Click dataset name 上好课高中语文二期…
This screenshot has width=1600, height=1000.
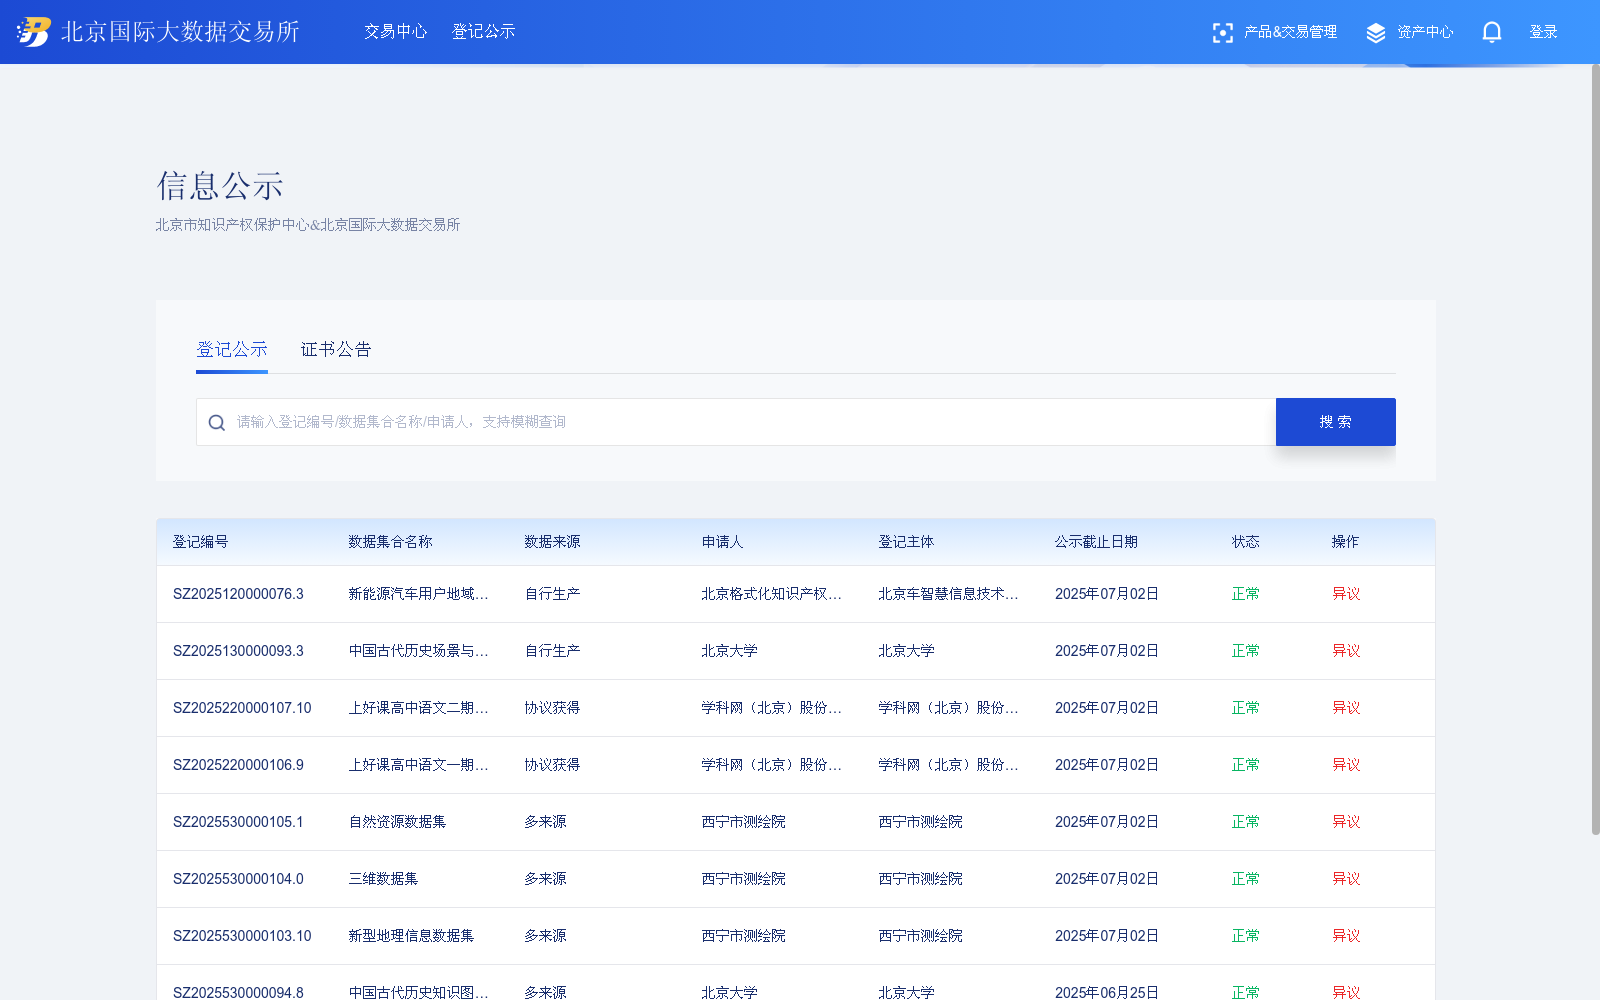[x=418, y=708]
